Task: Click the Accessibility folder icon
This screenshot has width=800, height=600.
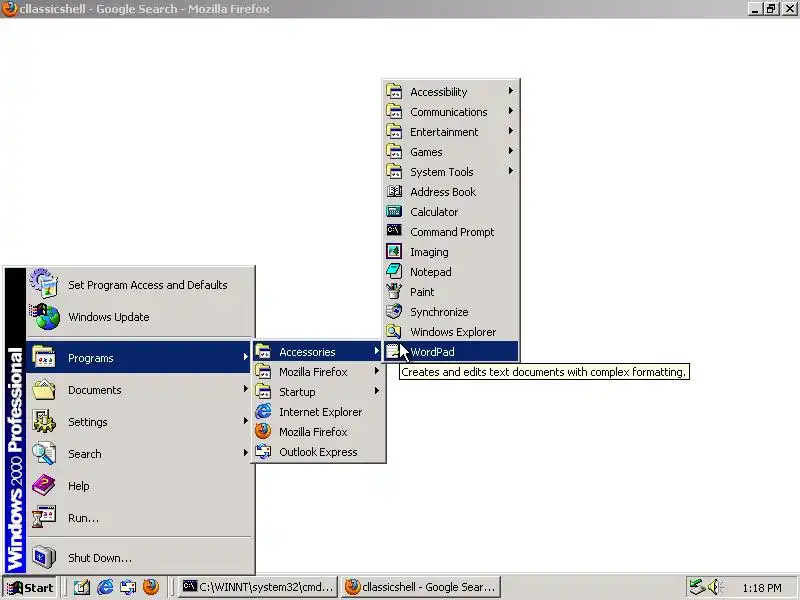Action: click(393, 91)
